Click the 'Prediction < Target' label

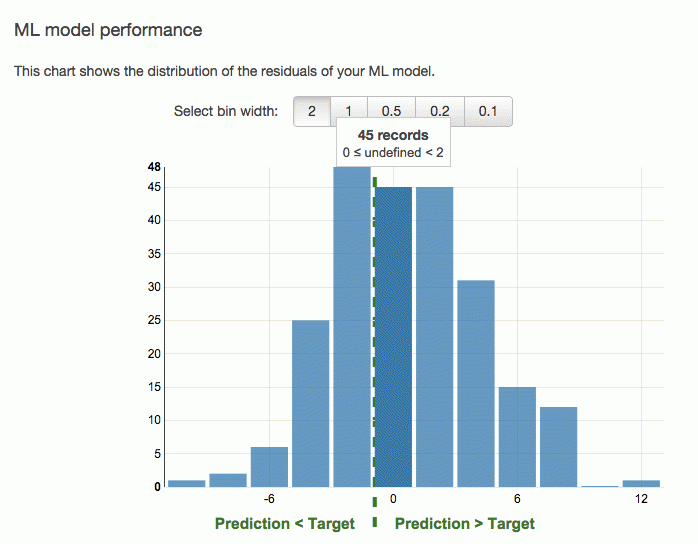285,524
